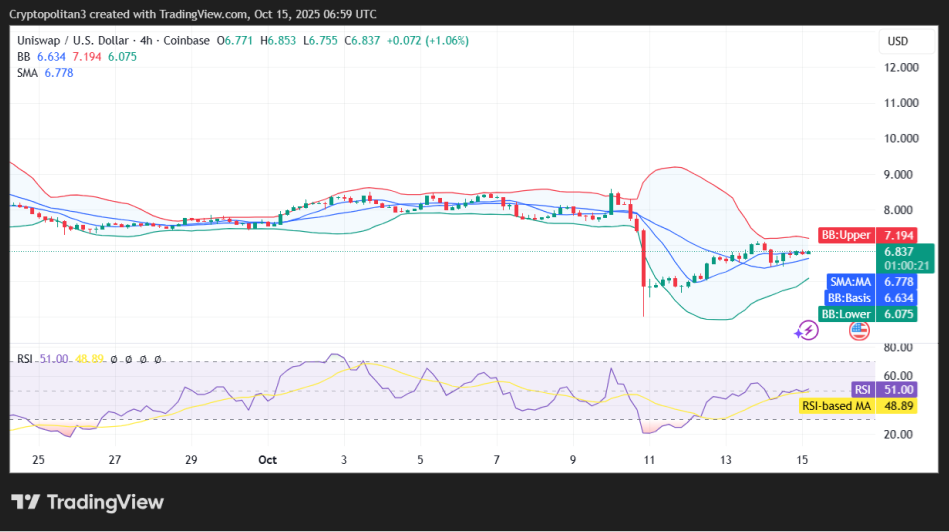Click the 12.000 level on price scale

click(x=897, y=67)
